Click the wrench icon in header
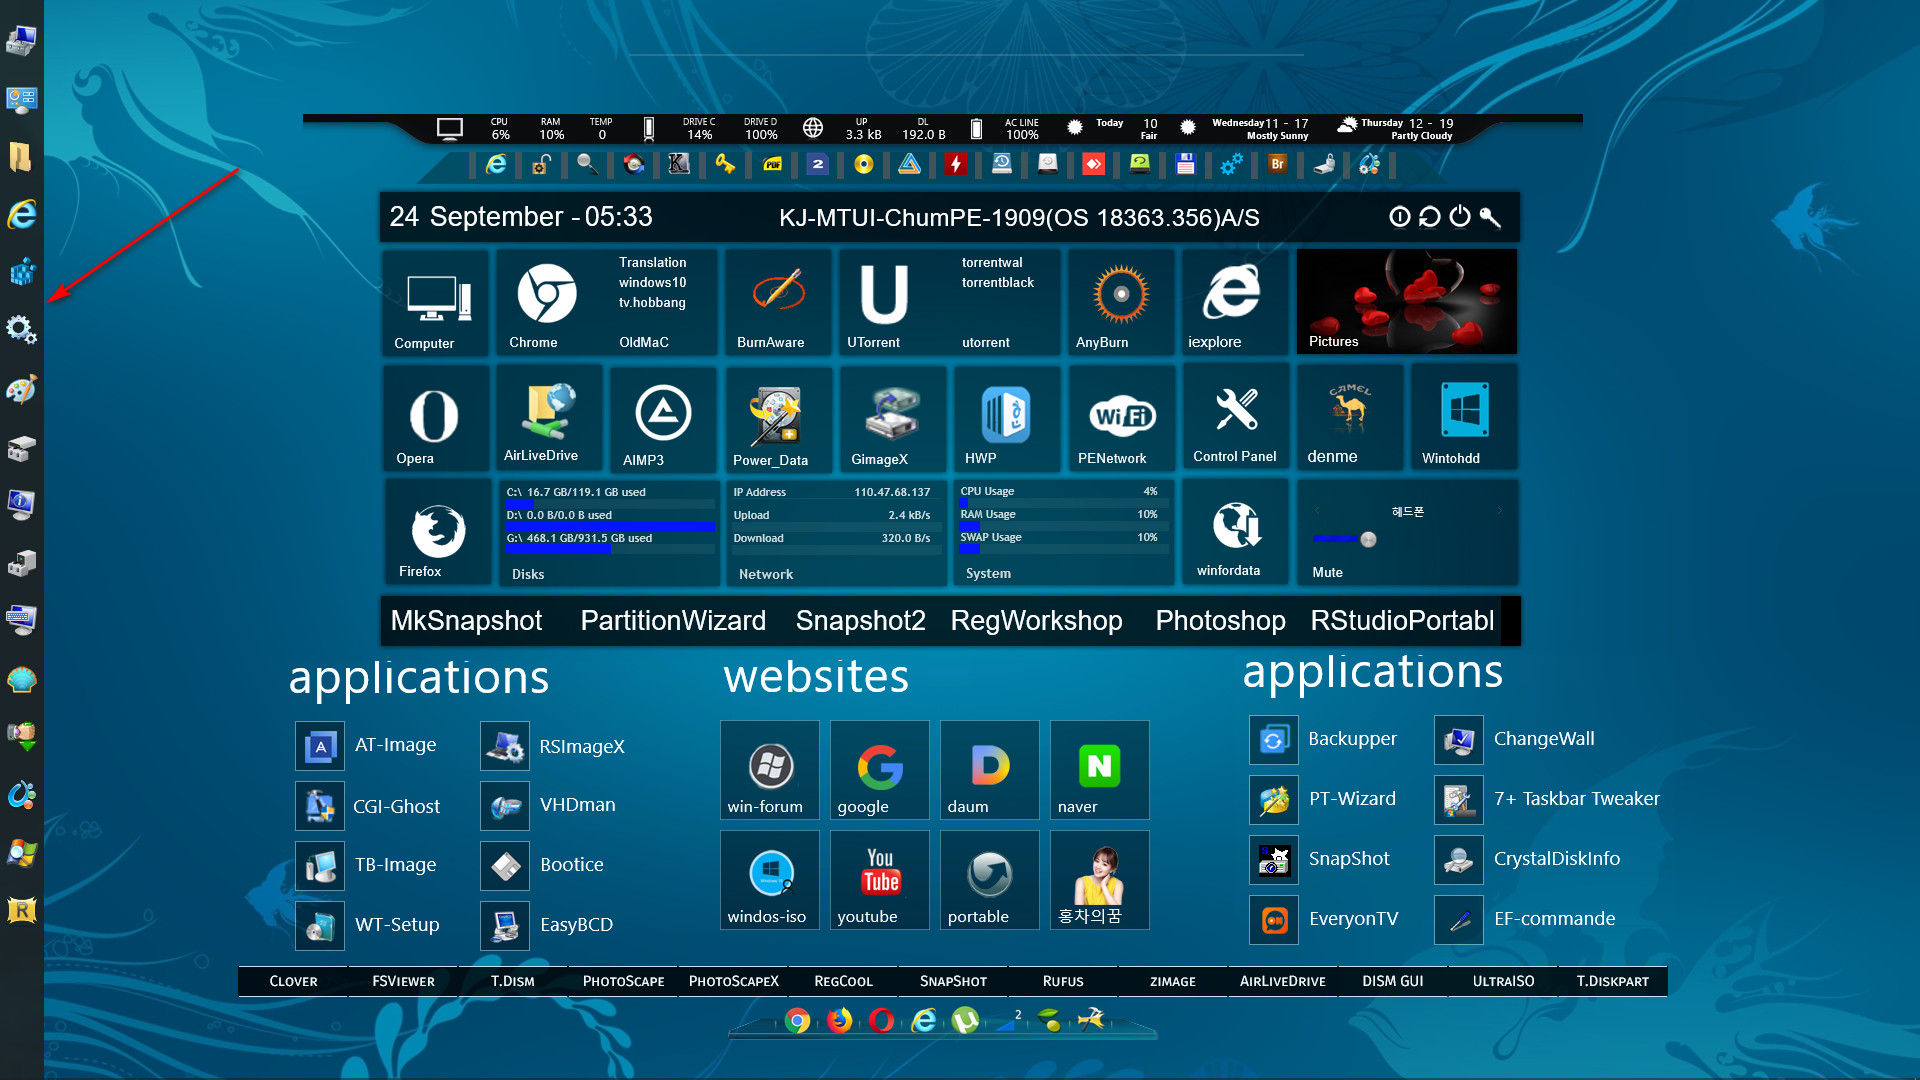Image resolution: width=1920 pixels, height=1080 pixels. [1490, 217]
